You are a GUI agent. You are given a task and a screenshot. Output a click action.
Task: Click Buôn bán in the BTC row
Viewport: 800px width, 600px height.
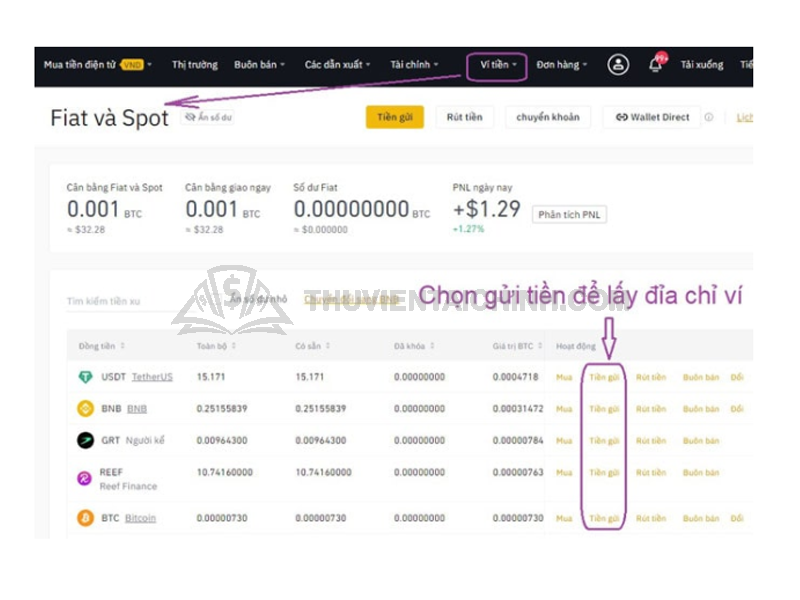click(701, 518)
